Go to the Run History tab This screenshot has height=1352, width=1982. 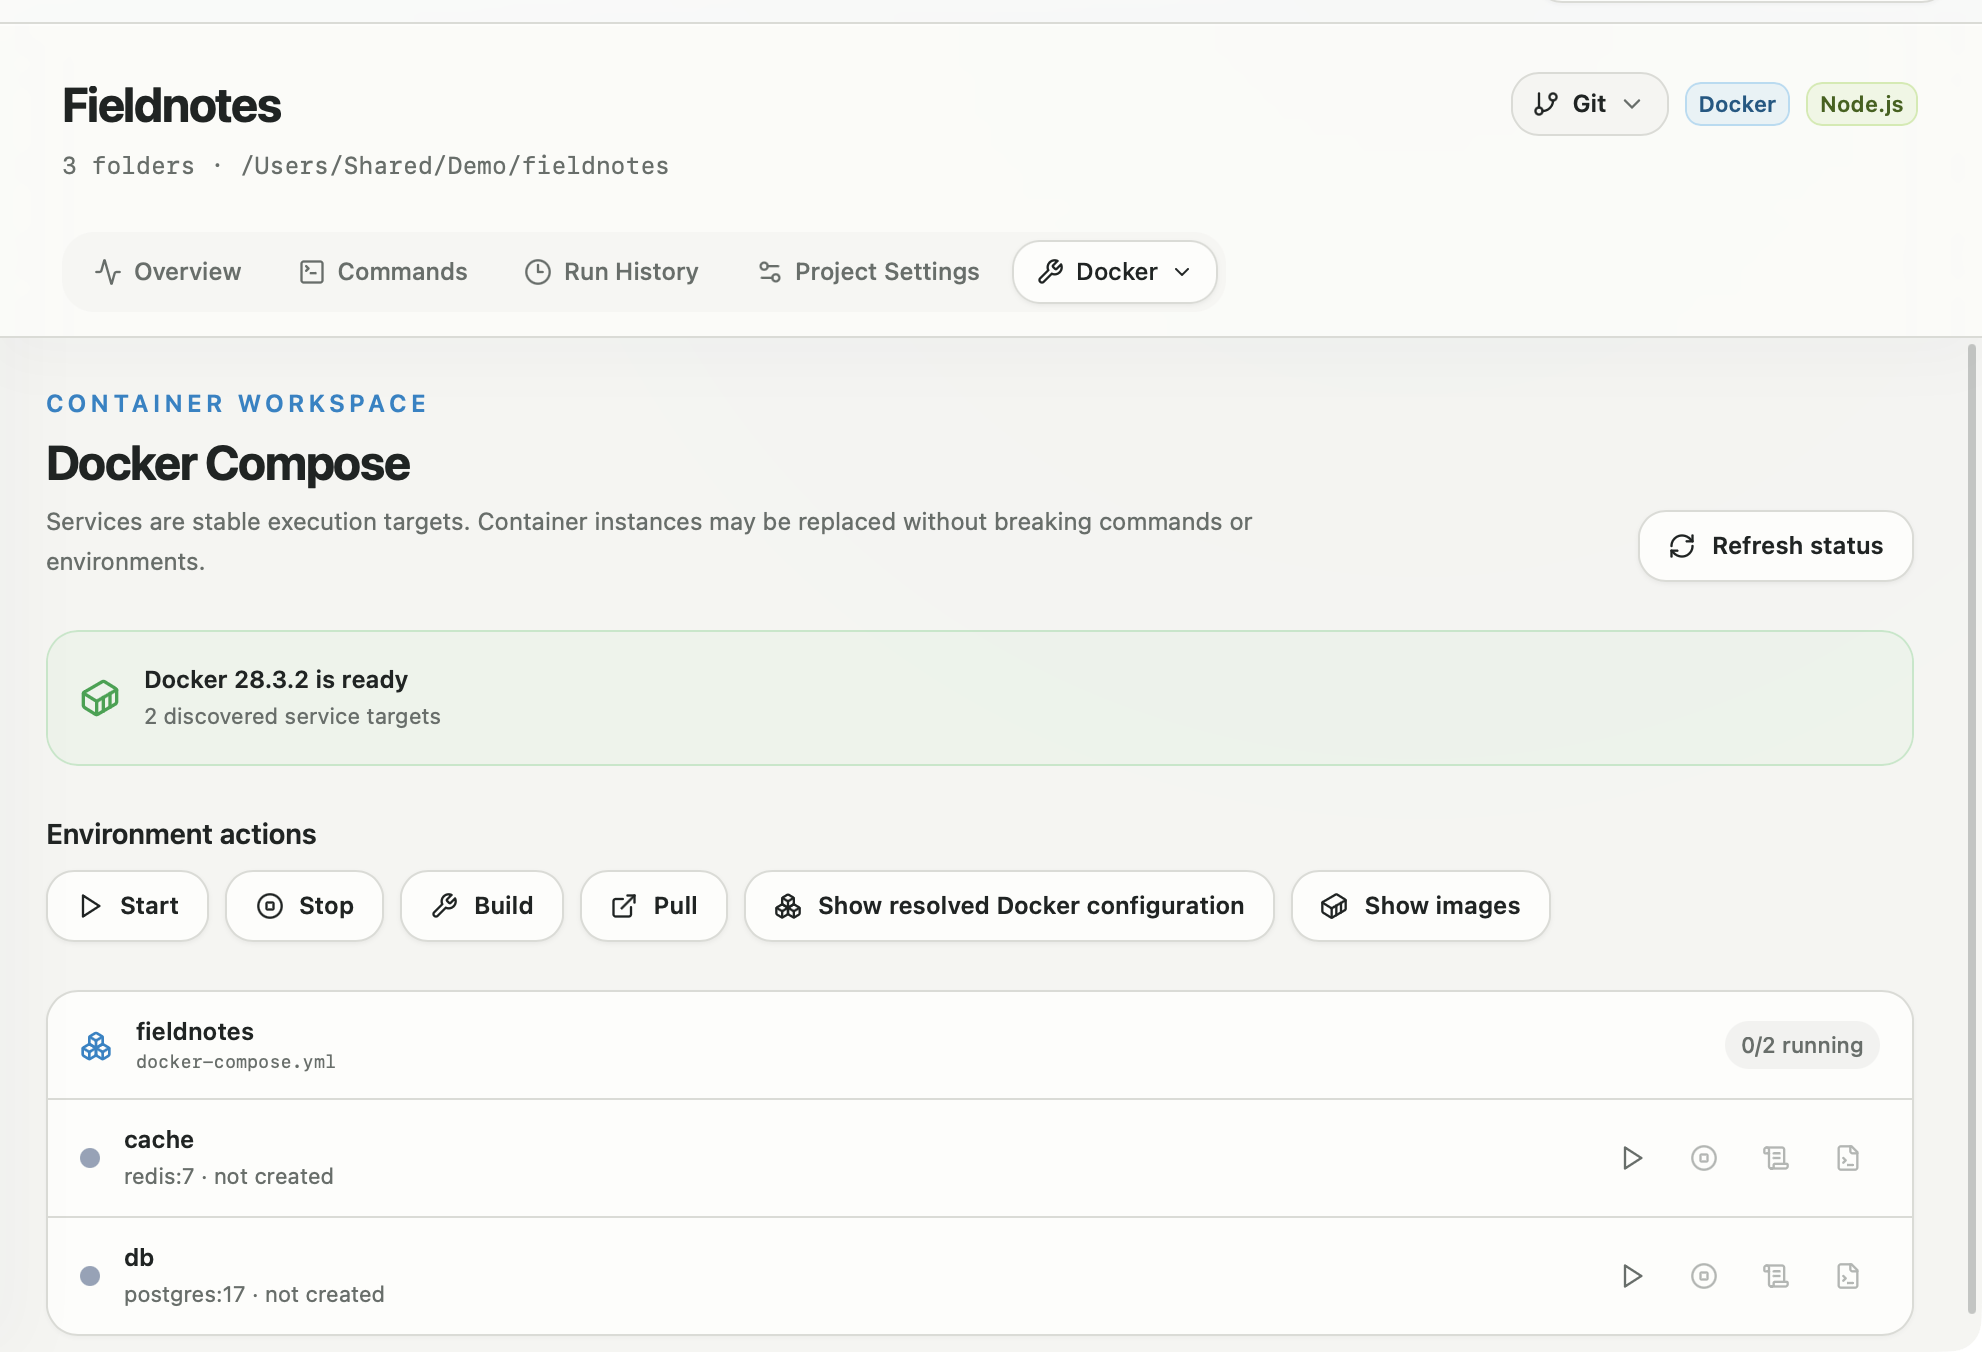tap(612, 272)
